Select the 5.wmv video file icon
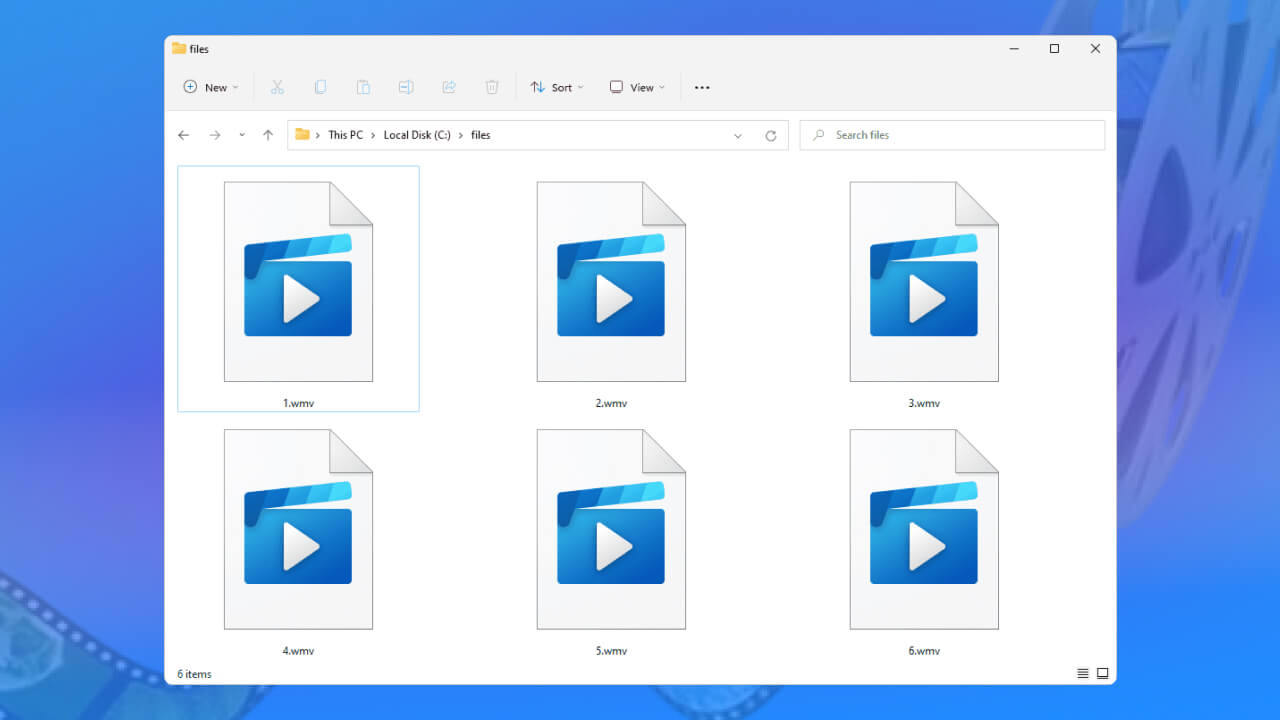Screen dimensions: 1280x720 coord(611,529)
